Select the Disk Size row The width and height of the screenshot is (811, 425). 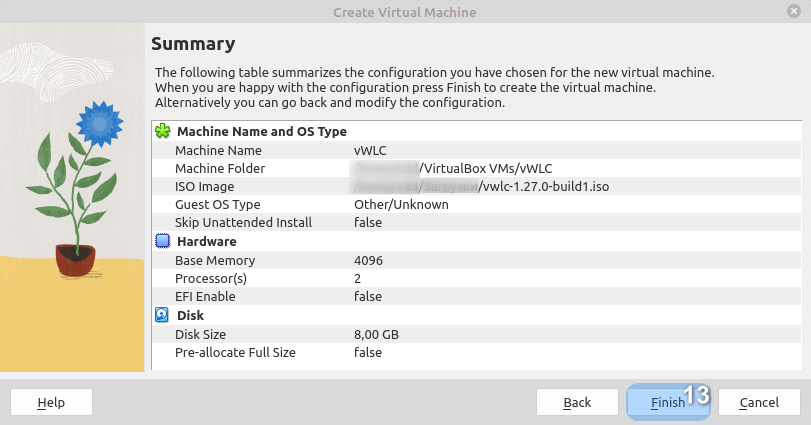pyautogui.click(x=200, y=334)
